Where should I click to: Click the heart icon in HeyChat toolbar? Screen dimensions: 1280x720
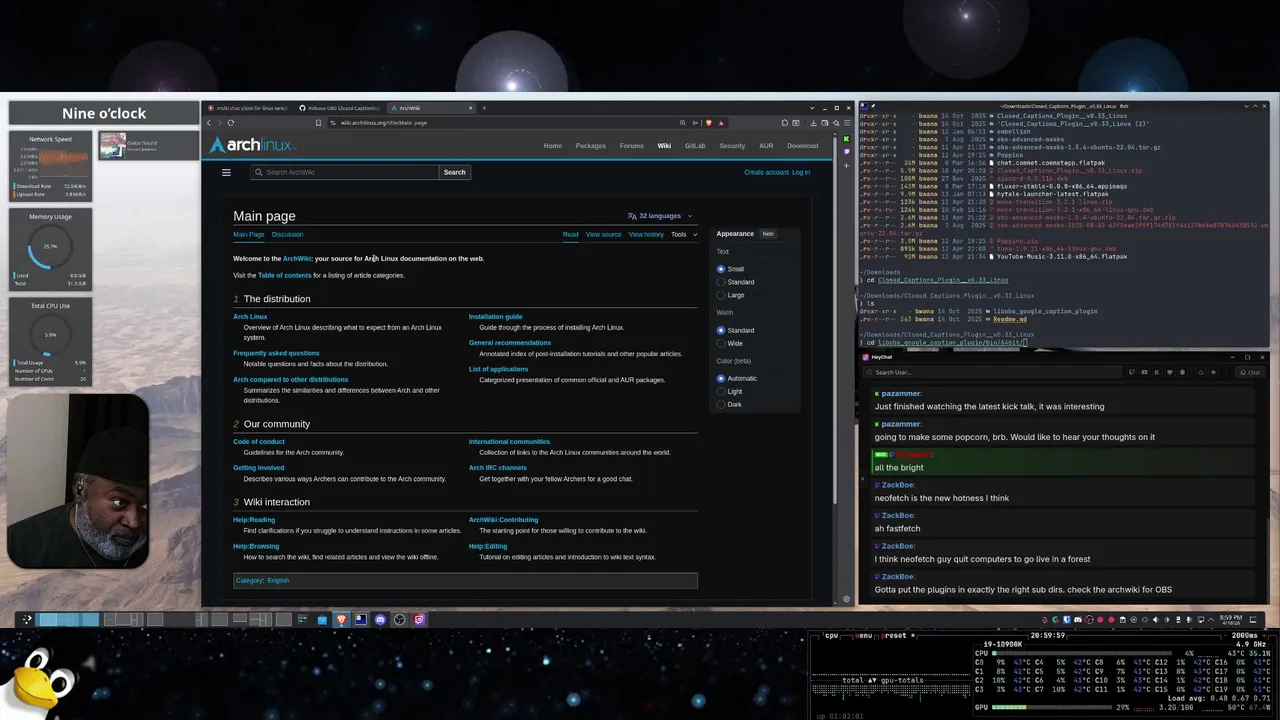point(1170,372)
